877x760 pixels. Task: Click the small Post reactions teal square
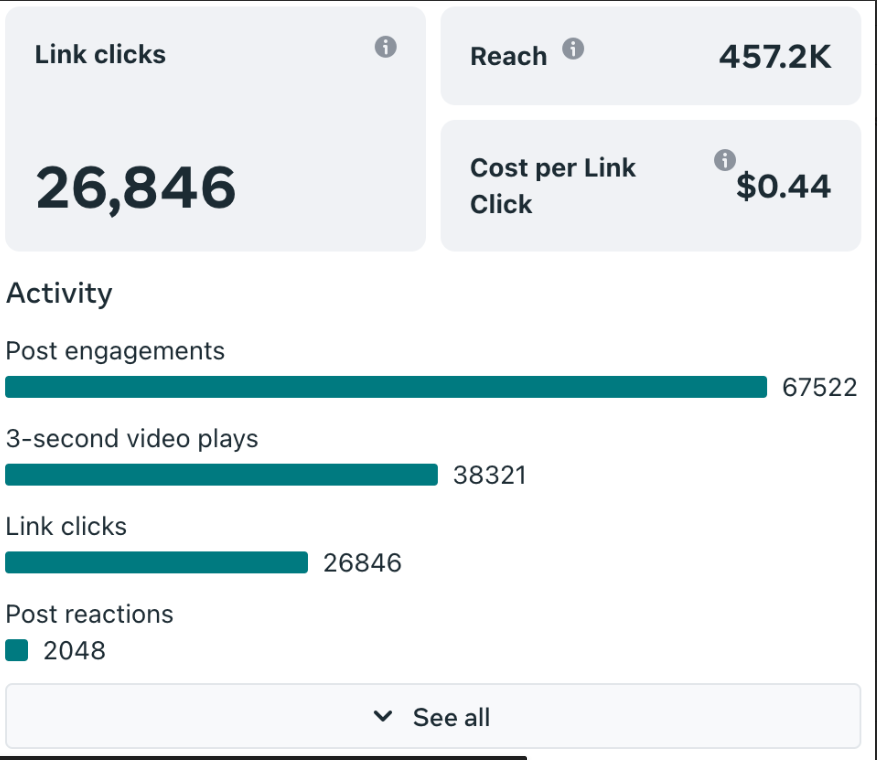tap(16, 650)
